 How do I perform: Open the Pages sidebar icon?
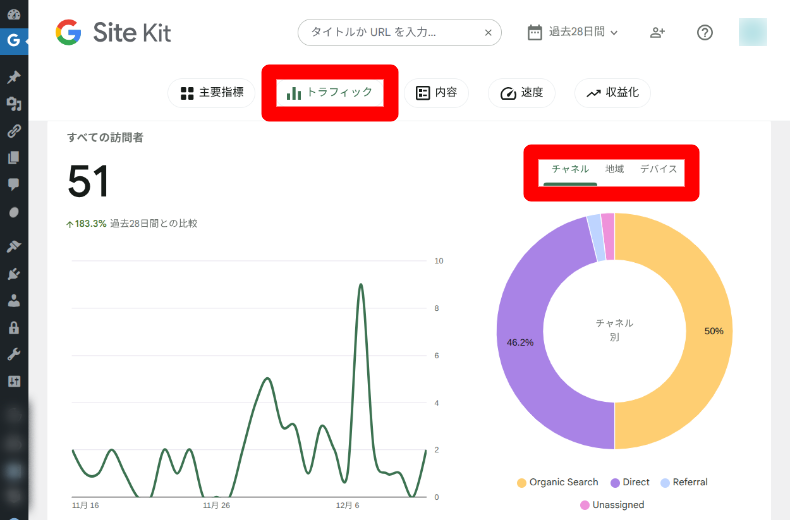click(x=14, y=158)
